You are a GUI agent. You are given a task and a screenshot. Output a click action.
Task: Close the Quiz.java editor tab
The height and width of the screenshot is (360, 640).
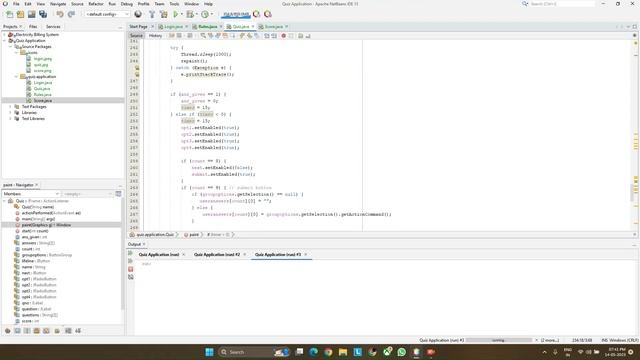click(x=253, y=27)
